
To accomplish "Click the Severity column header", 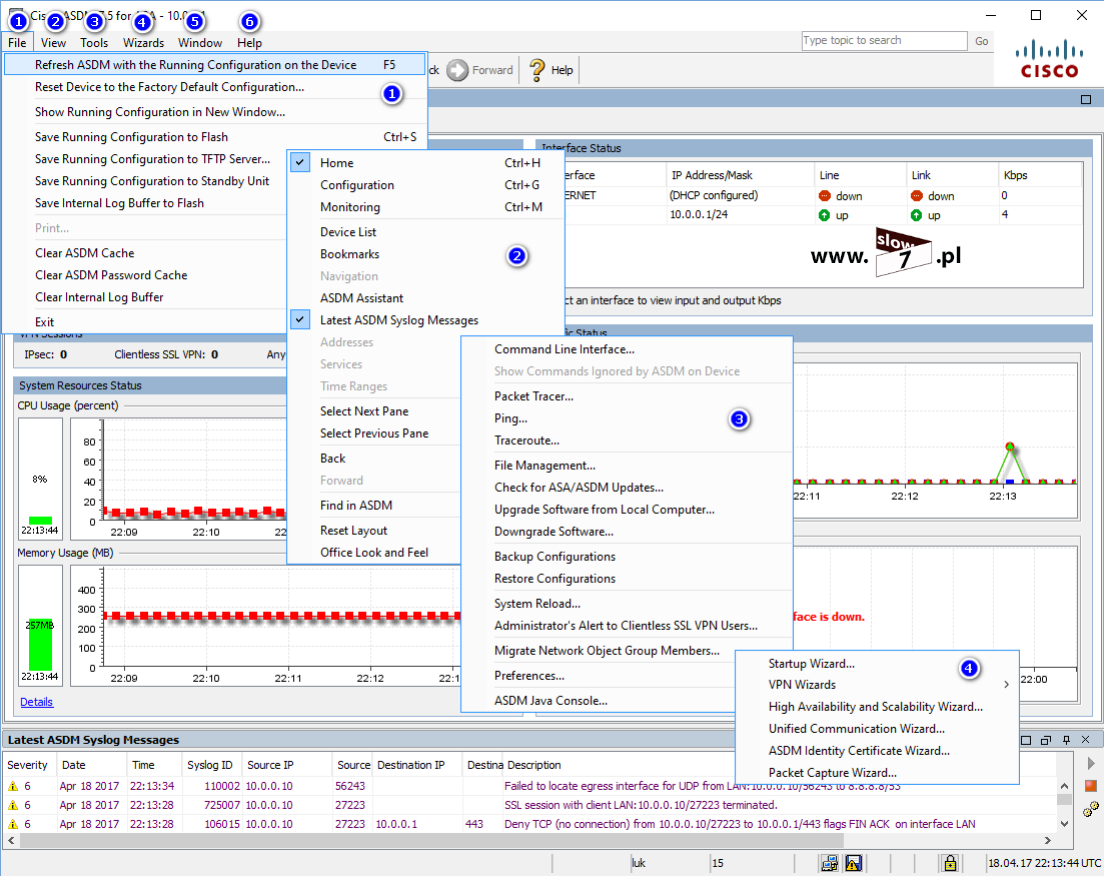I will tap(28, 765).
